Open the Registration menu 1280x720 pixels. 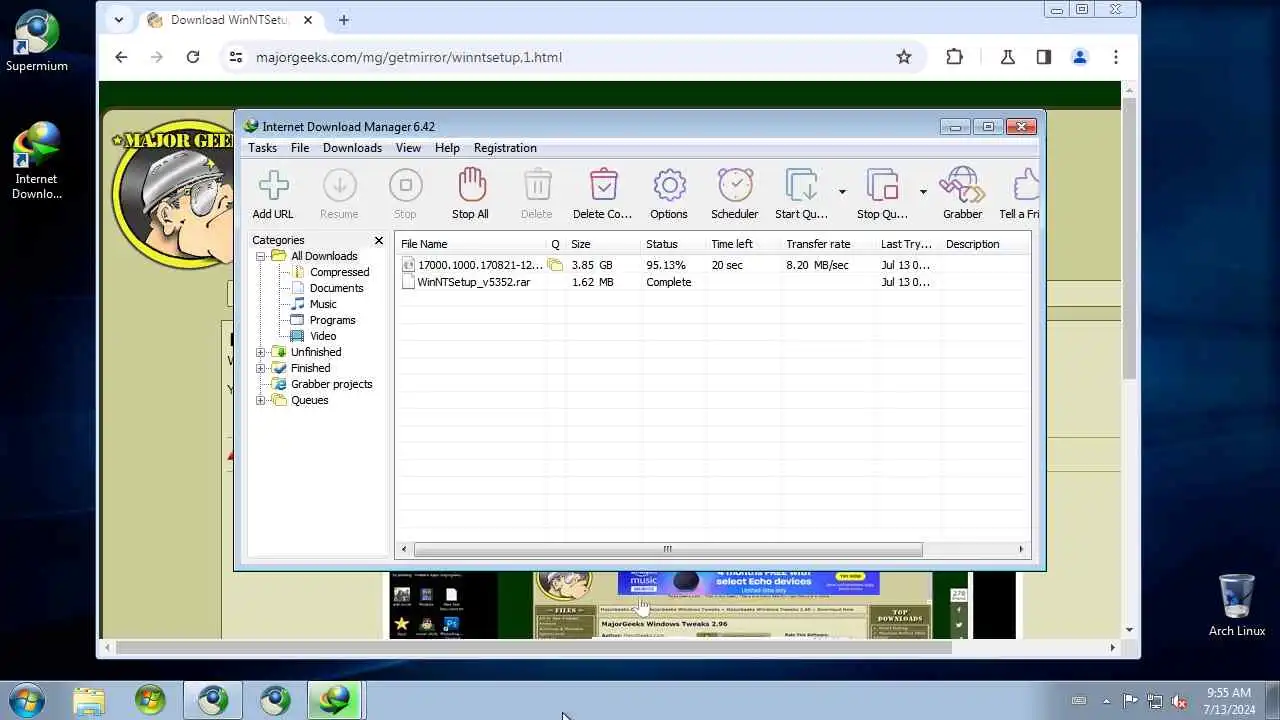pos(505,148)
